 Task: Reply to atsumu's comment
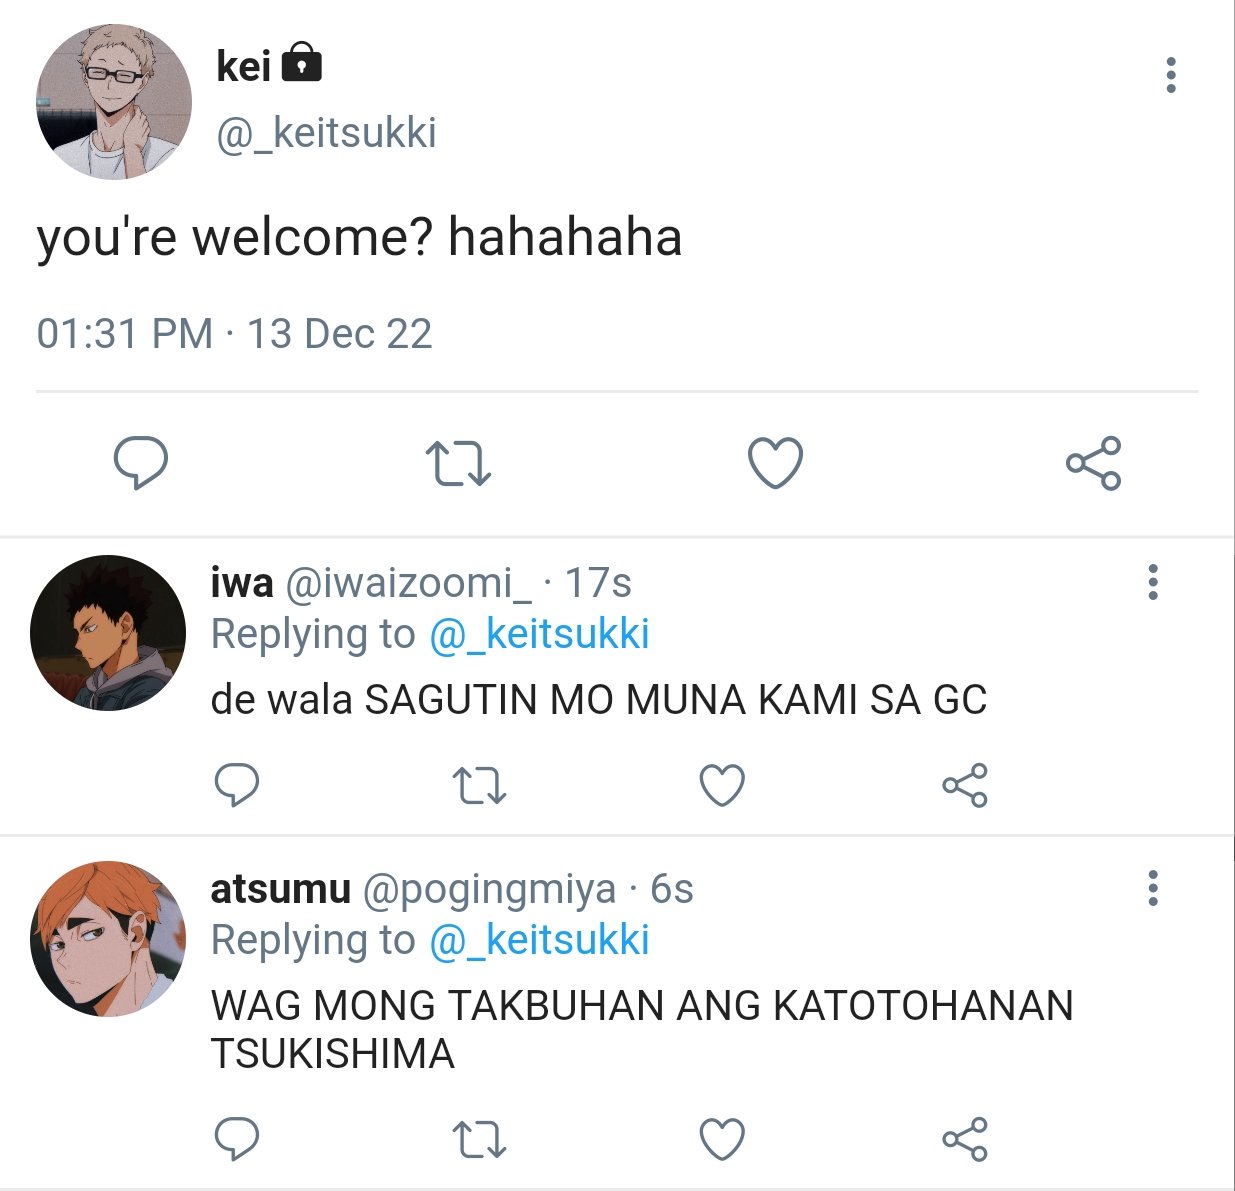point(237,1138)
